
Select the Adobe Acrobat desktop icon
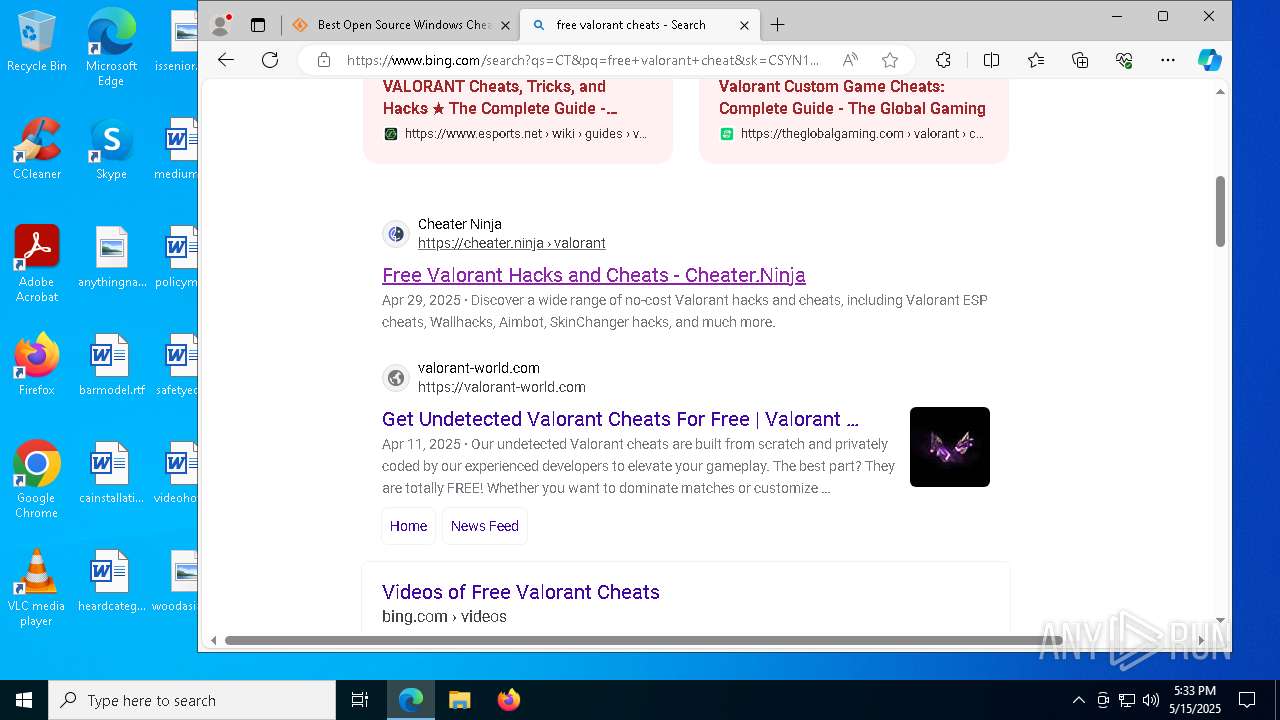[37, 264]
